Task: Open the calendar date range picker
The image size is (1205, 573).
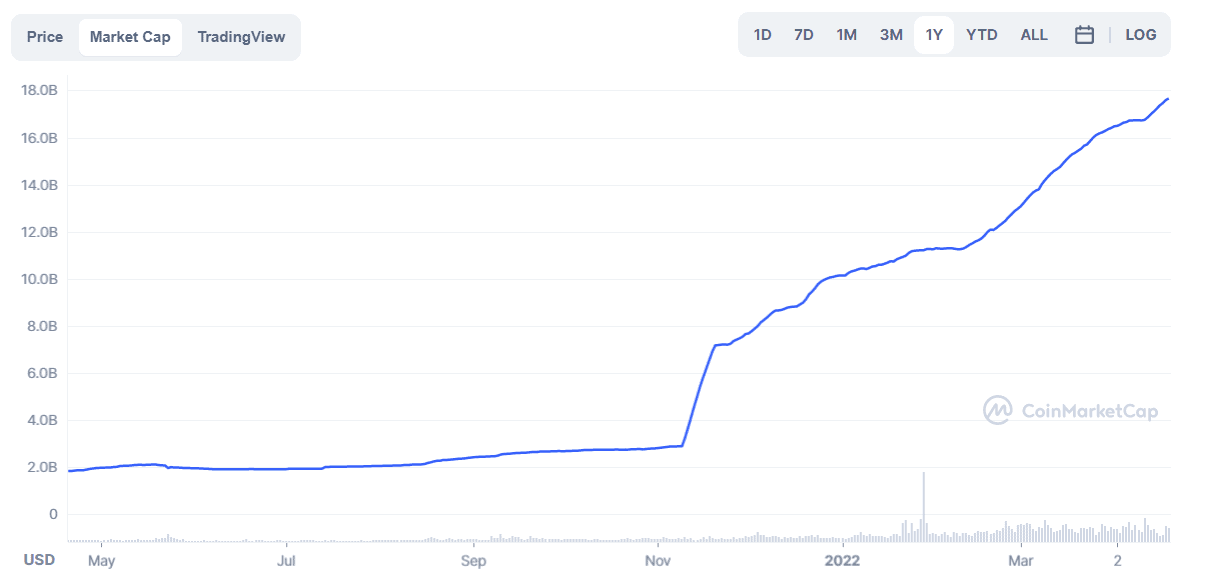Action: [1084, 35]
